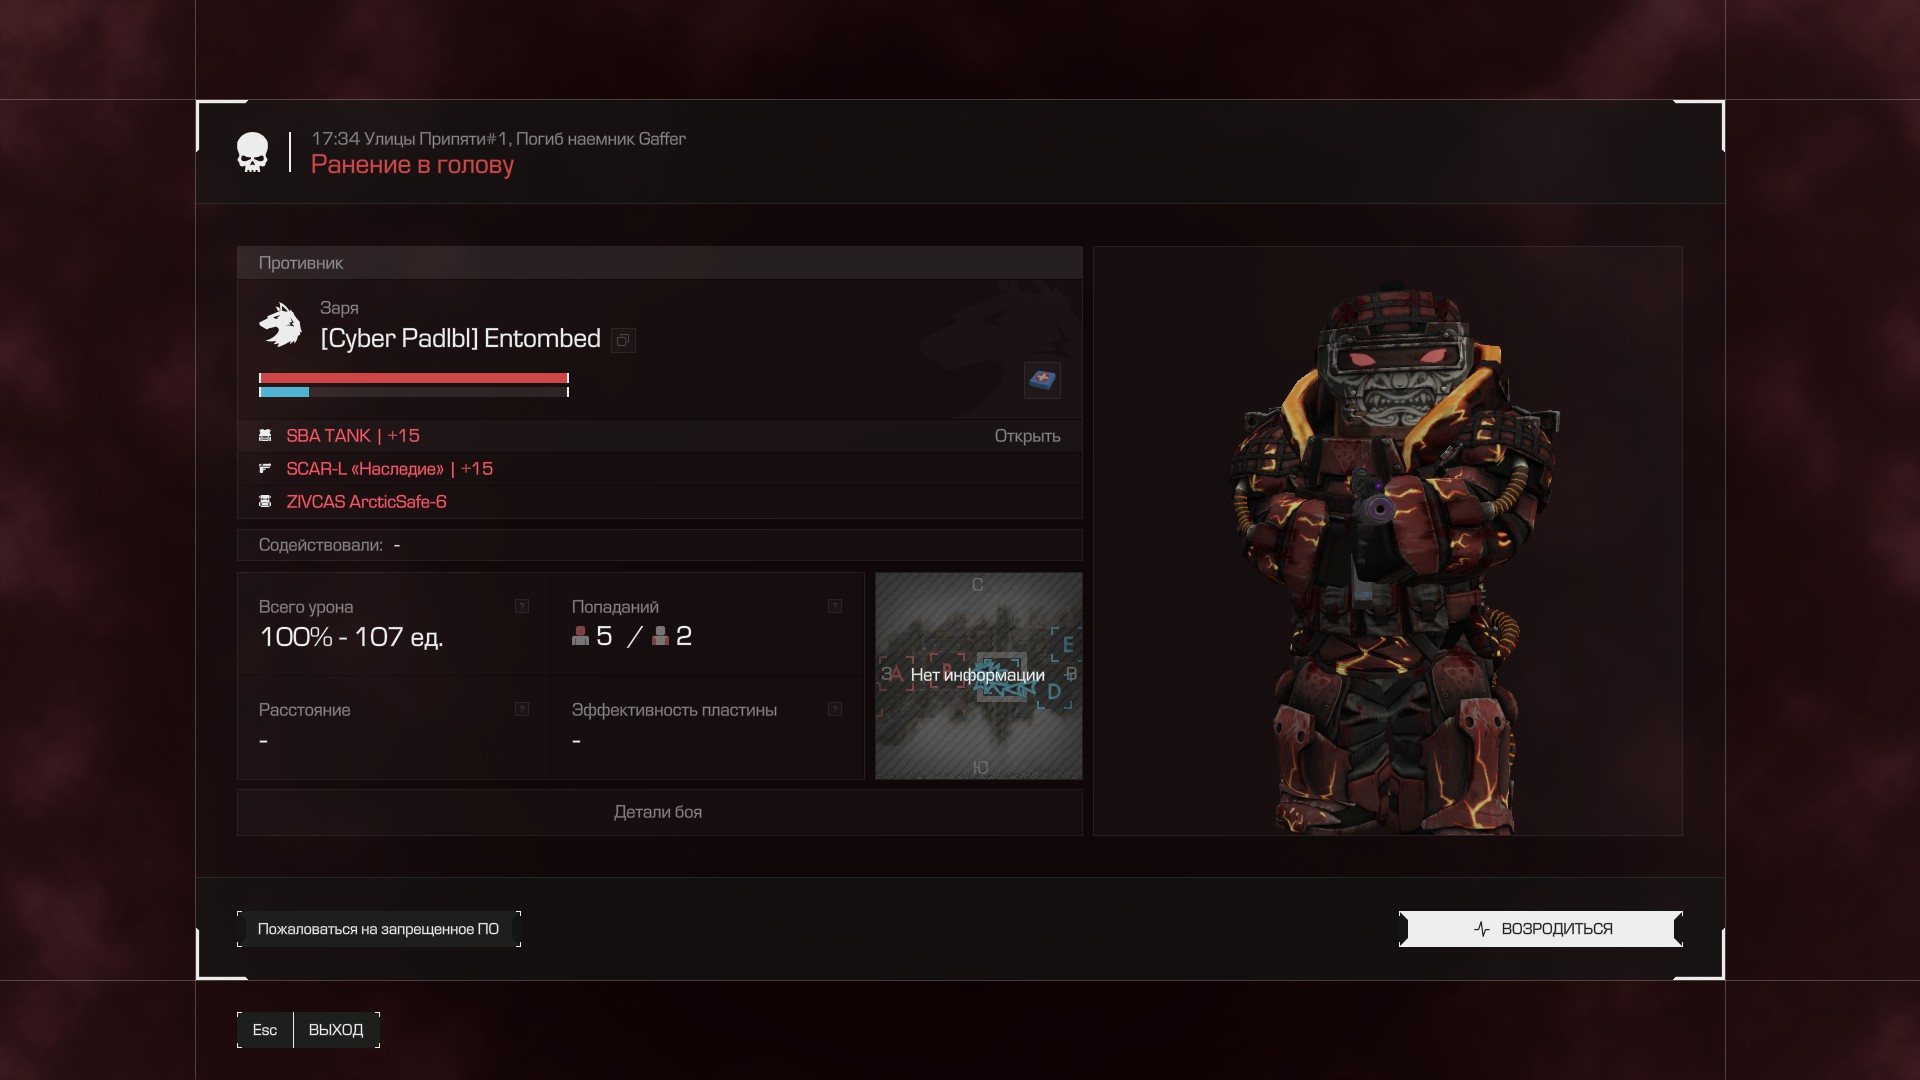Click the skull death icon
Viewport: 1920px width, 1080px height.
[253, 153]
